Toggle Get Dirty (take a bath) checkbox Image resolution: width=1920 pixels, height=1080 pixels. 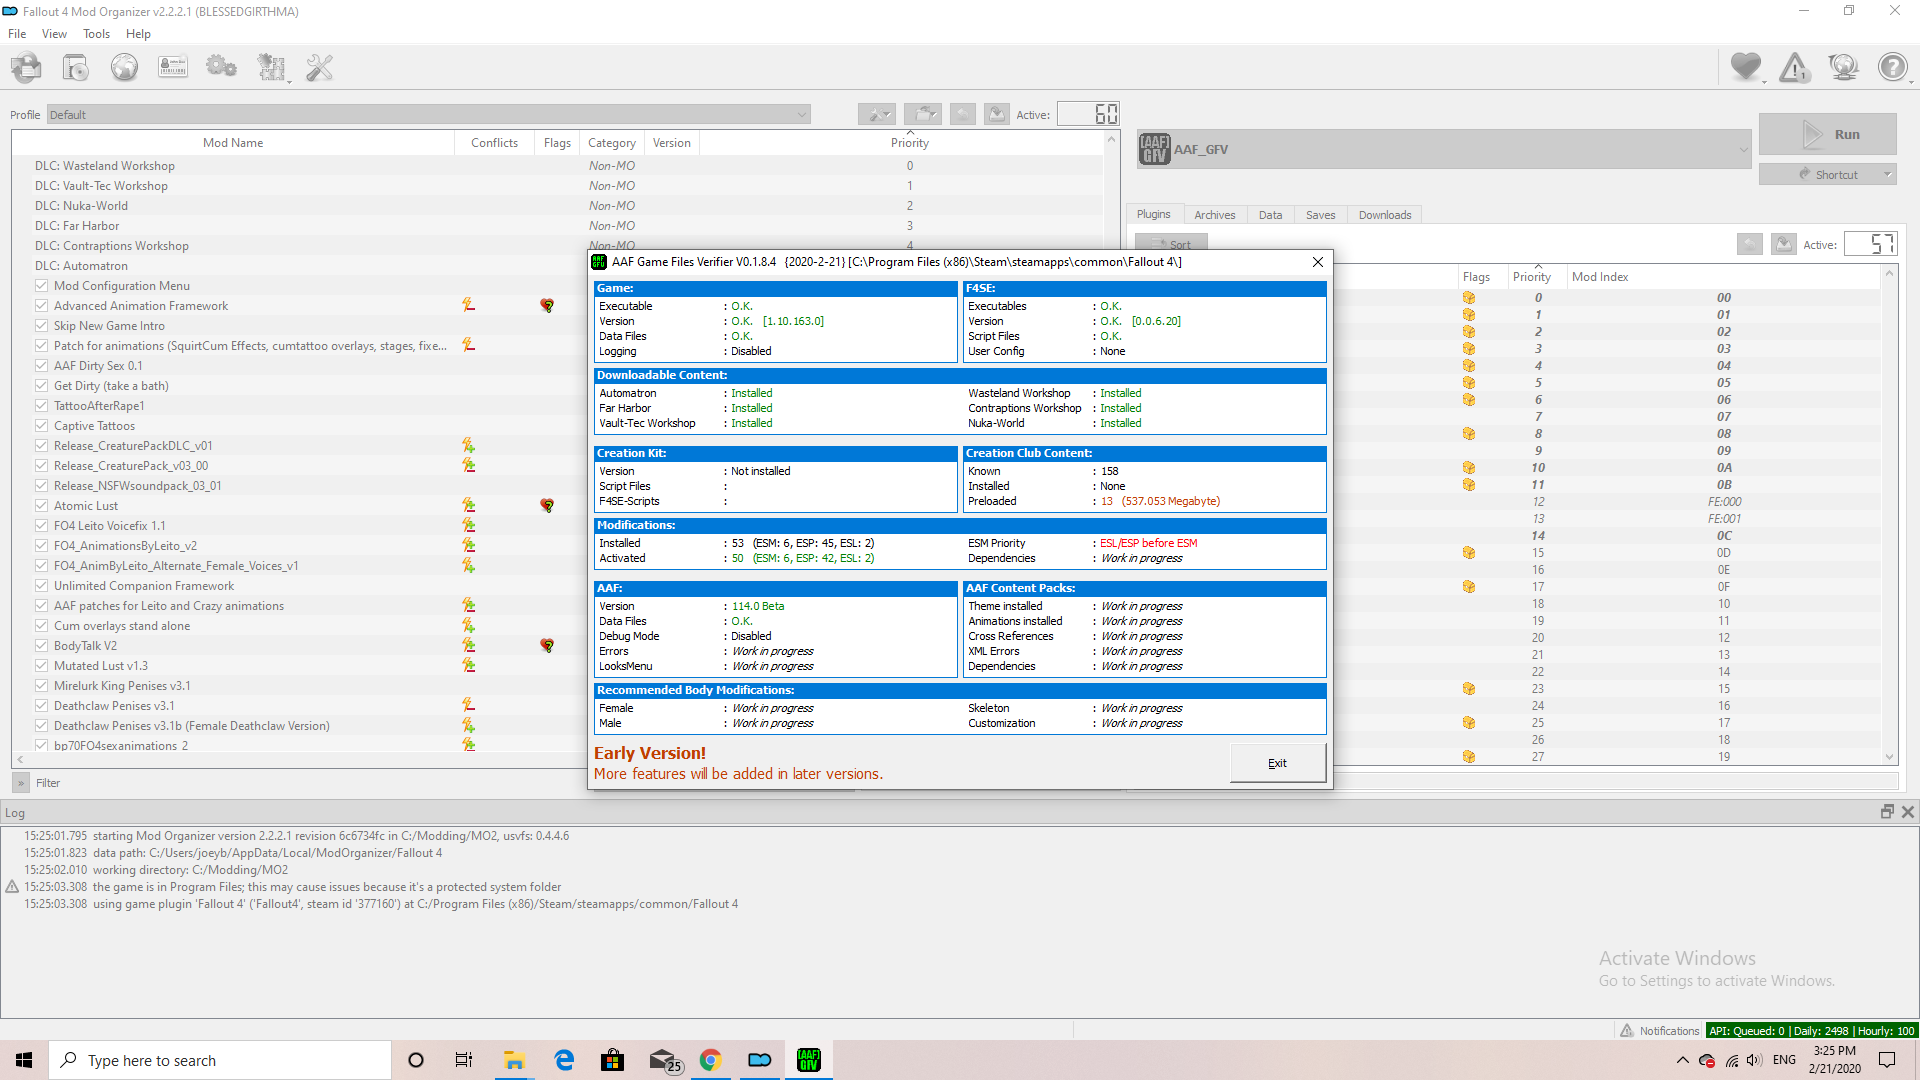[x=42, y=385]
